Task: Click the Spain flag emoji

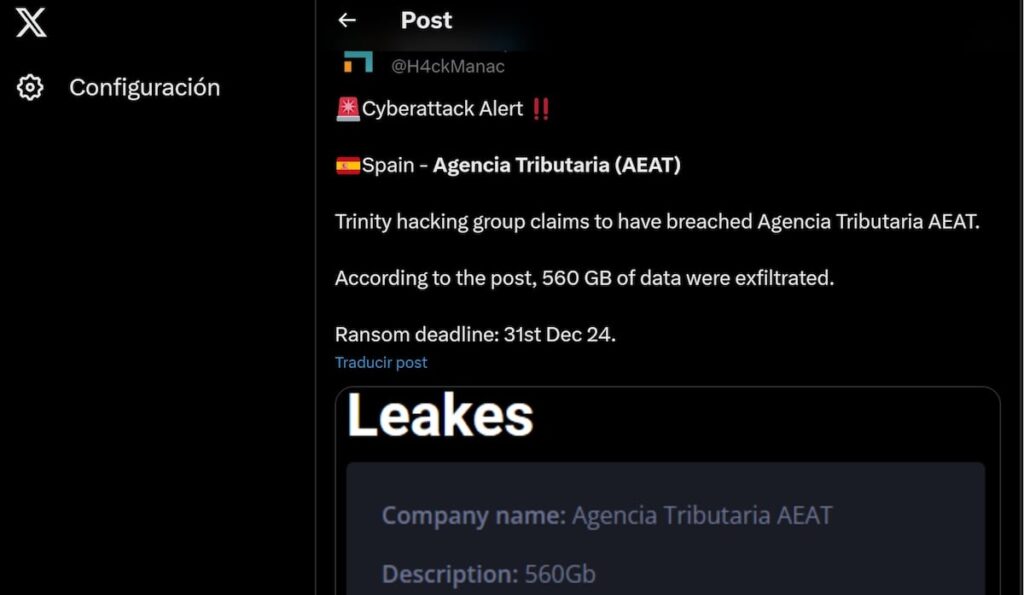Action: click(x=348, y=165)
